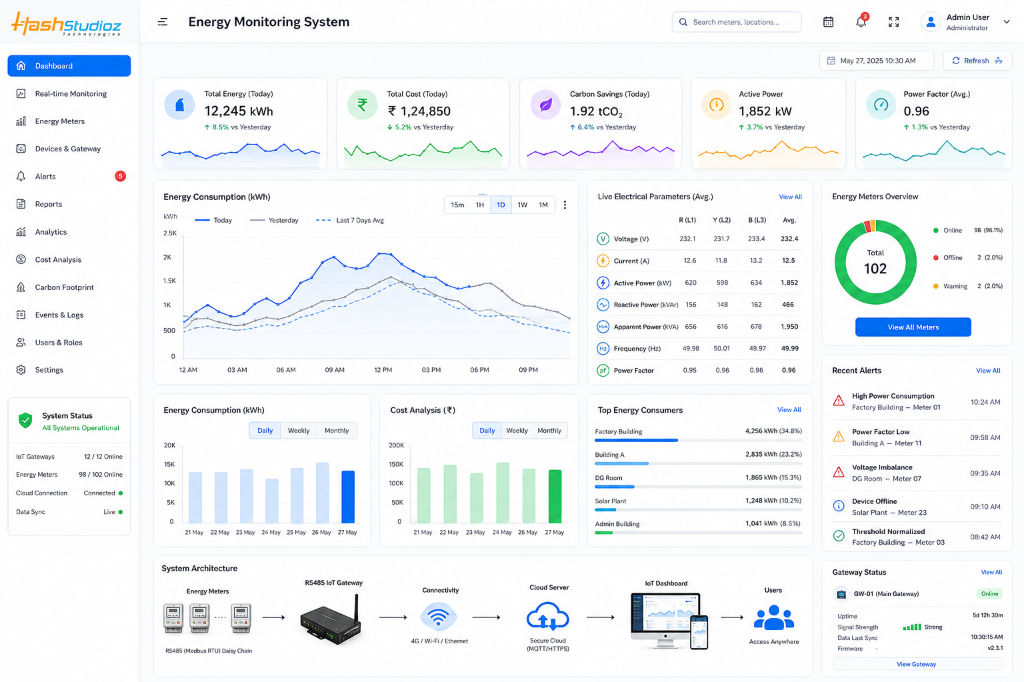Image resolution: width=1024 pixels, height=682 pixels.
Task: Click the Energy Meters sidebar icon
Action: coord(21,121)
